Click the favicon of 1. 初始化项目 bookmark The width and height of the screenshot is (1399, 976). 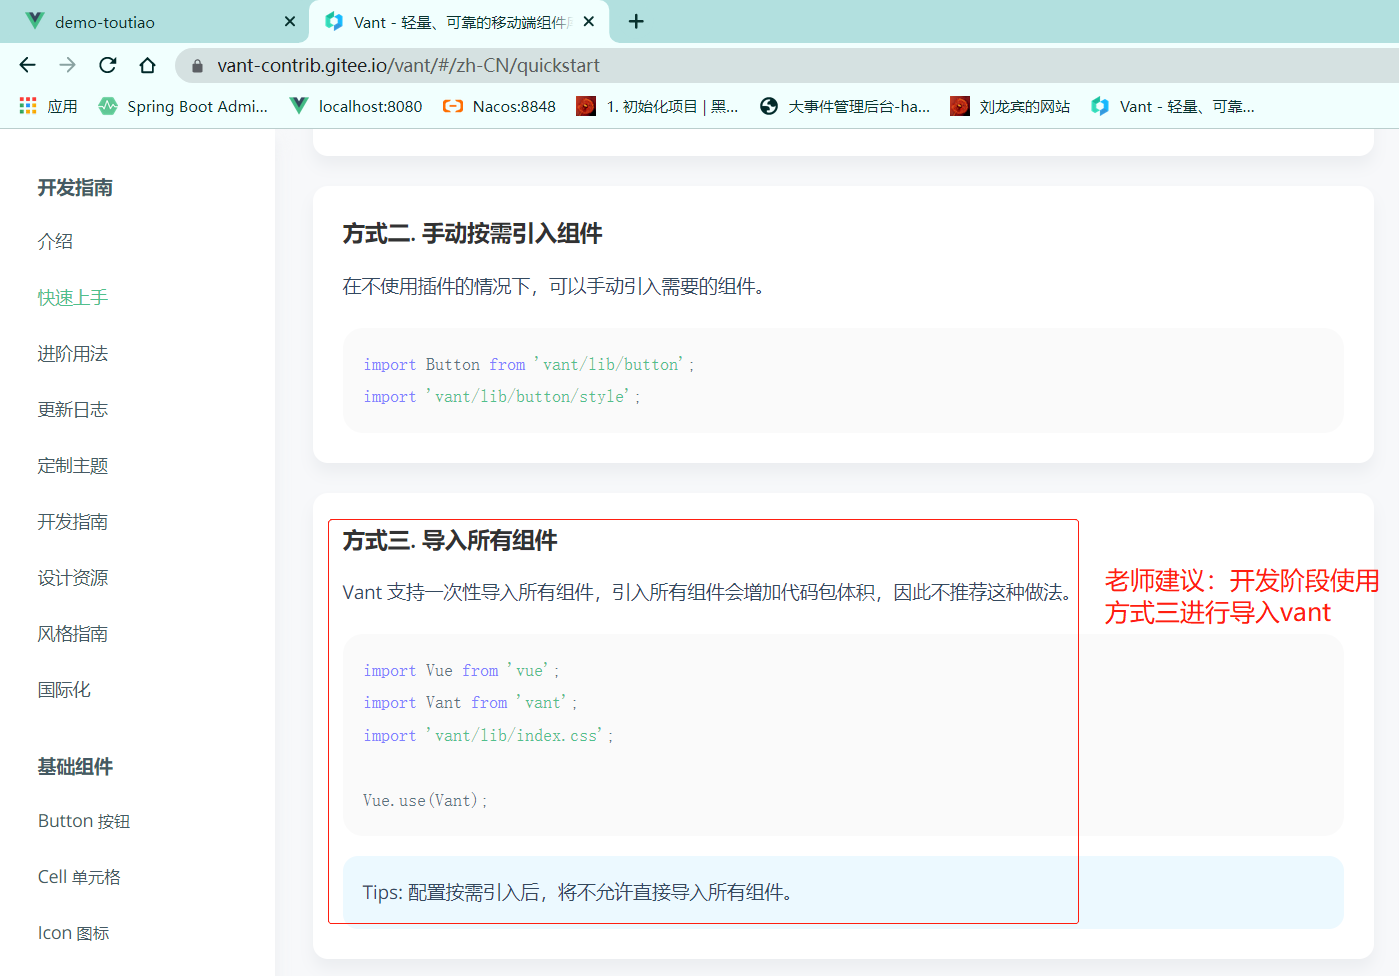586,106
